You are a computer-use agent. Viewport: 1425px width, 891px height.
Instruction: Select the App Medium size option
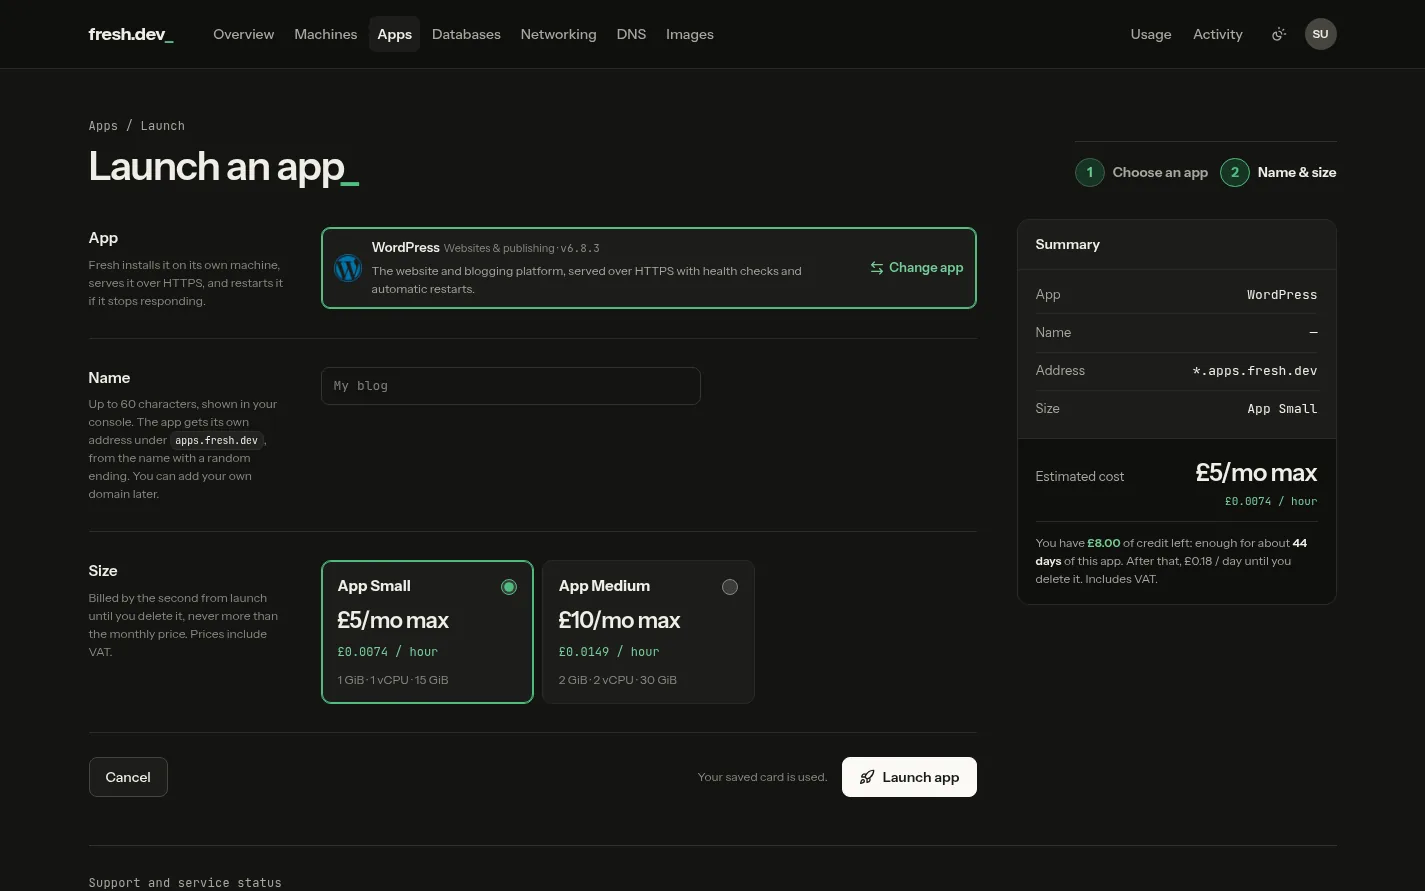(648, 632)
